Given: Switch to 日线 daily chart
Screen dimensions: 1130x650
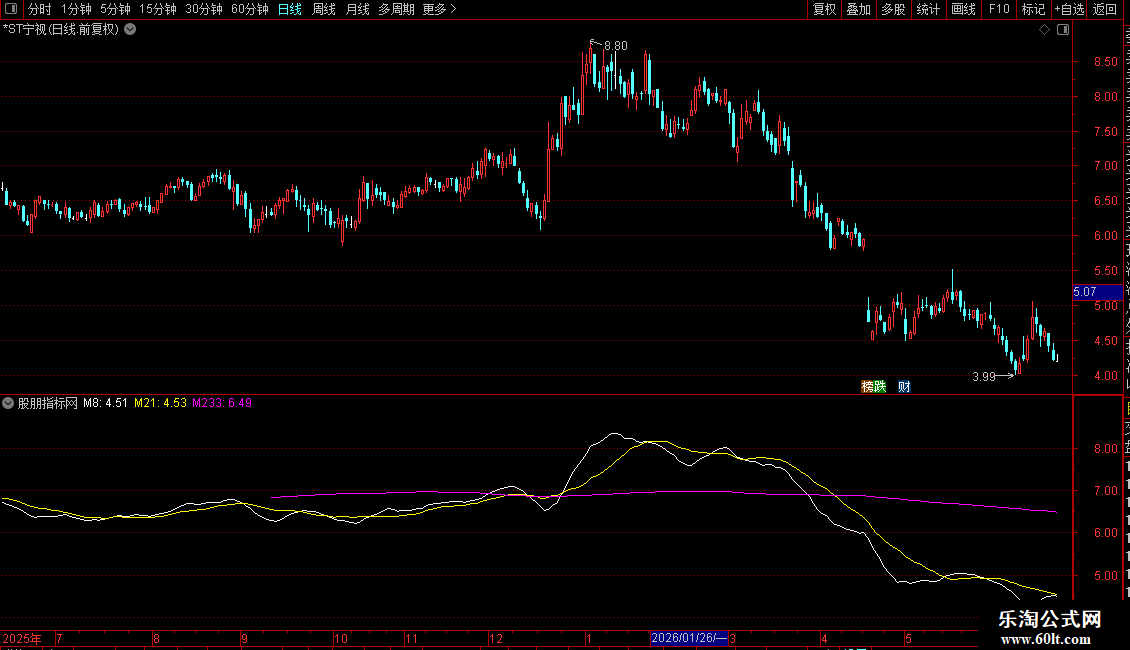Looking at the screenshot, I should tap(290, 9).
